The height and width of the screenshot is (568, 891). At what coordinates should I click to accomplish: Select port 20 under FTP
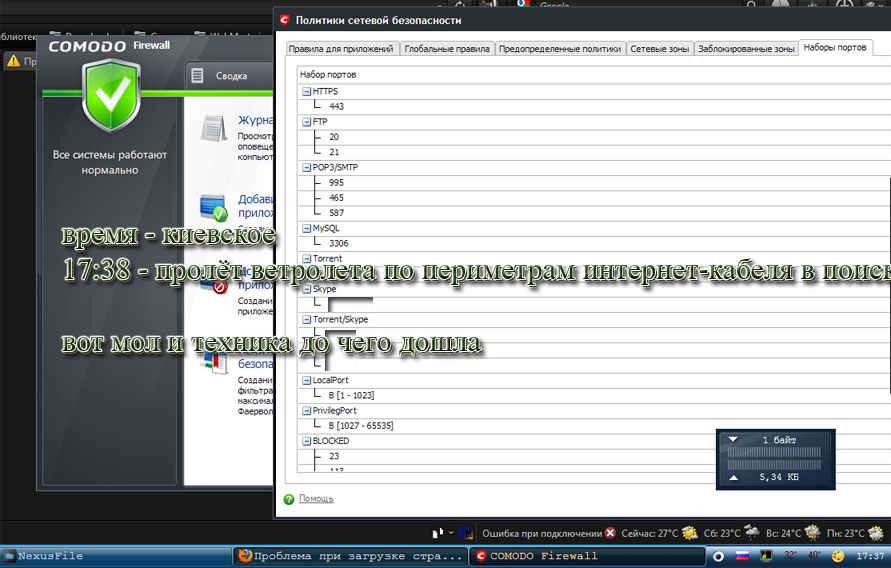[x=334, y=137]
